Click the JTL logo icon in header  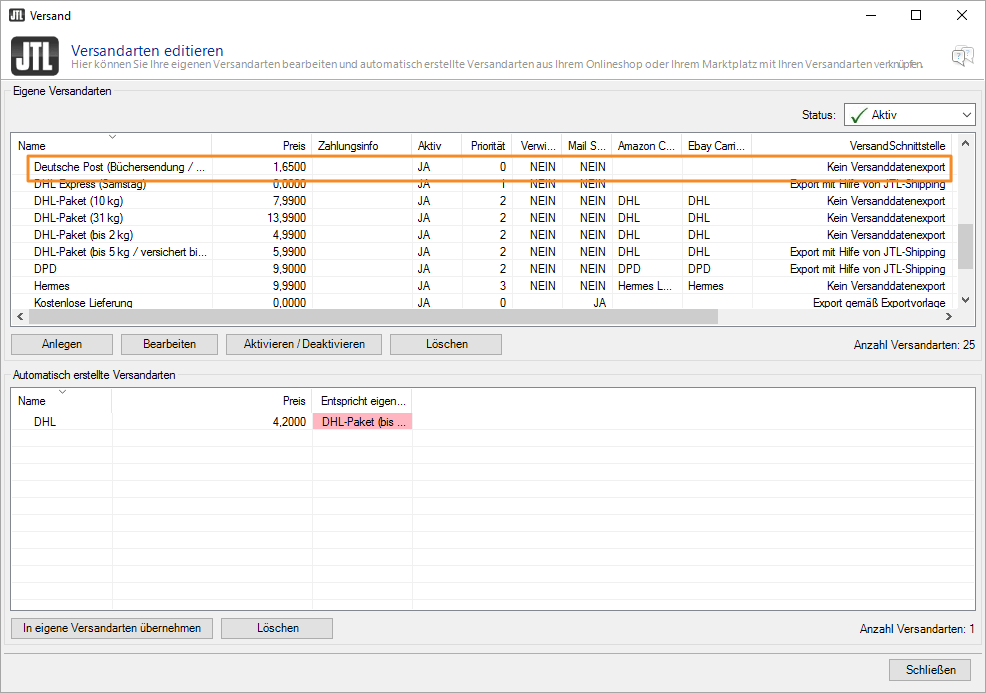click(x=35, y=55)
